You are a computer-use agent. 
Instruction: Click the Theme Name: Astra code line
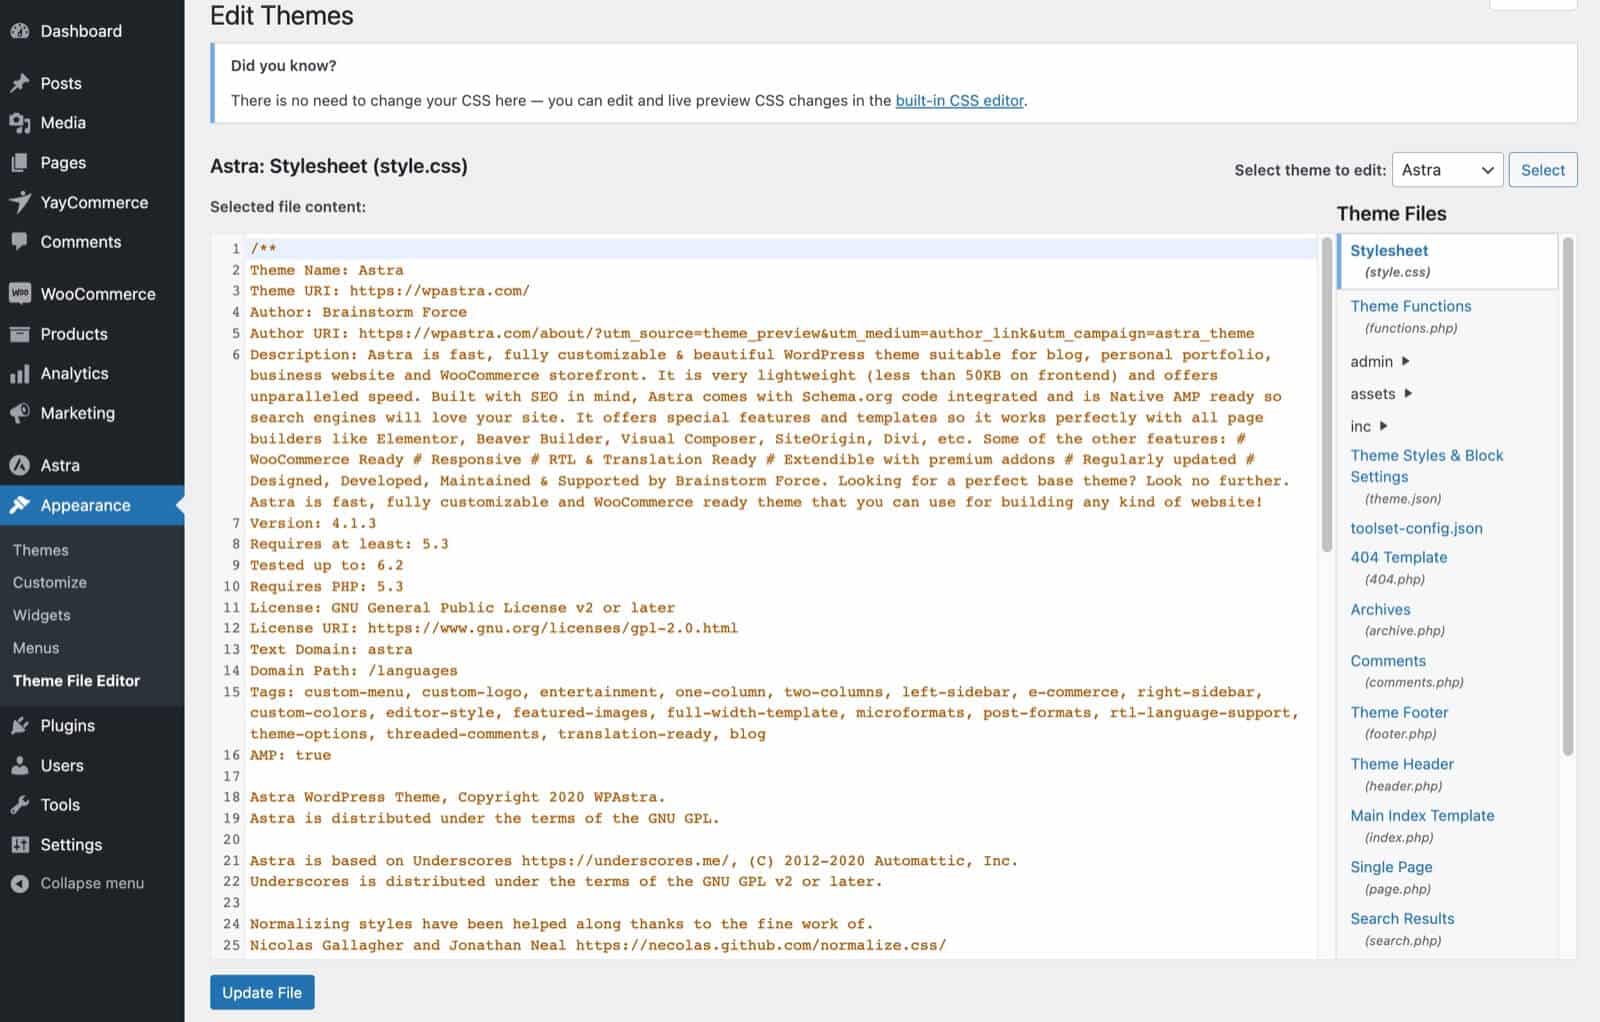(327, 270)
